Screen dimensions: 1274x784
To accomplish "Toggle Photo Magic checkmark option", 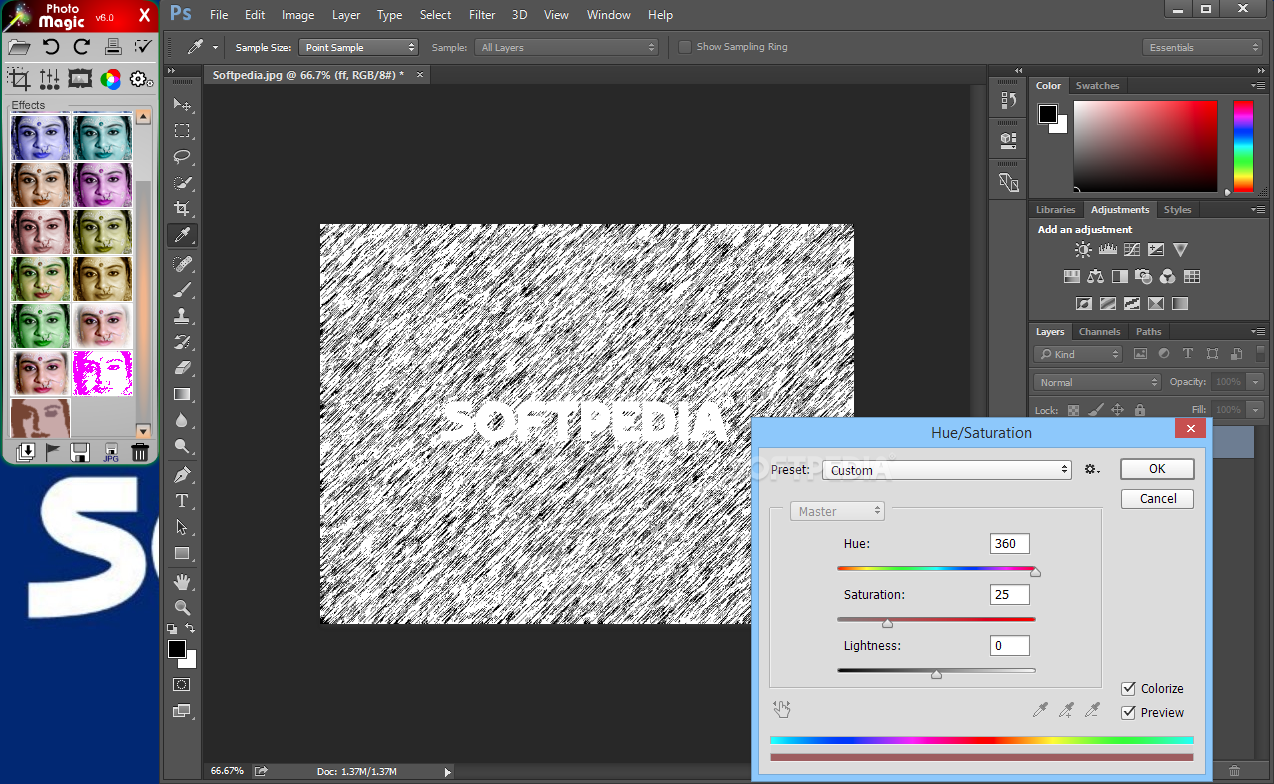I will coord(143,46).
